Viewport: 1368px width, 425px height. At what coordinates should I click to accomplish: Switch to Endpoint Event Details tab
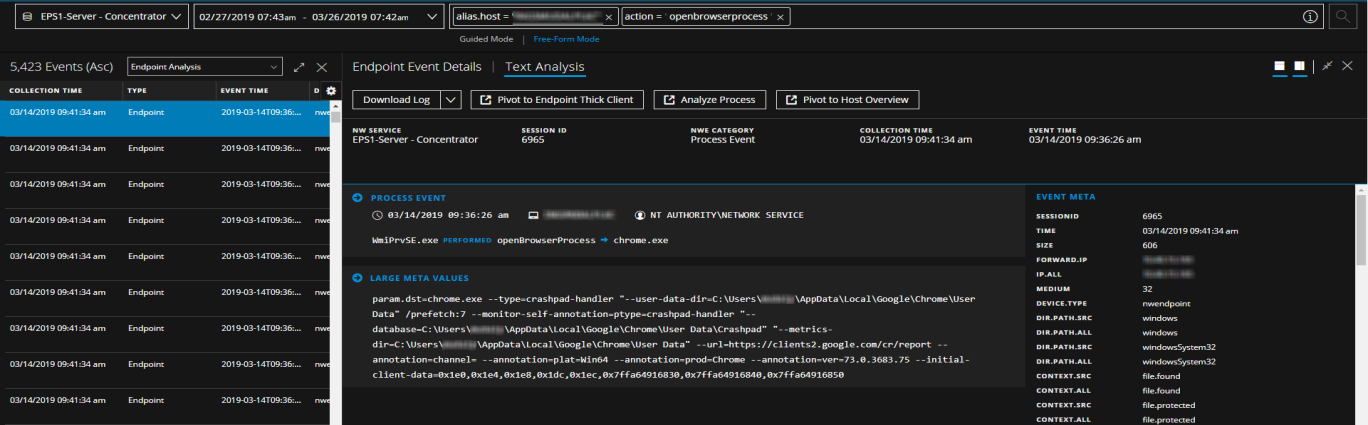tap(416, 67)
